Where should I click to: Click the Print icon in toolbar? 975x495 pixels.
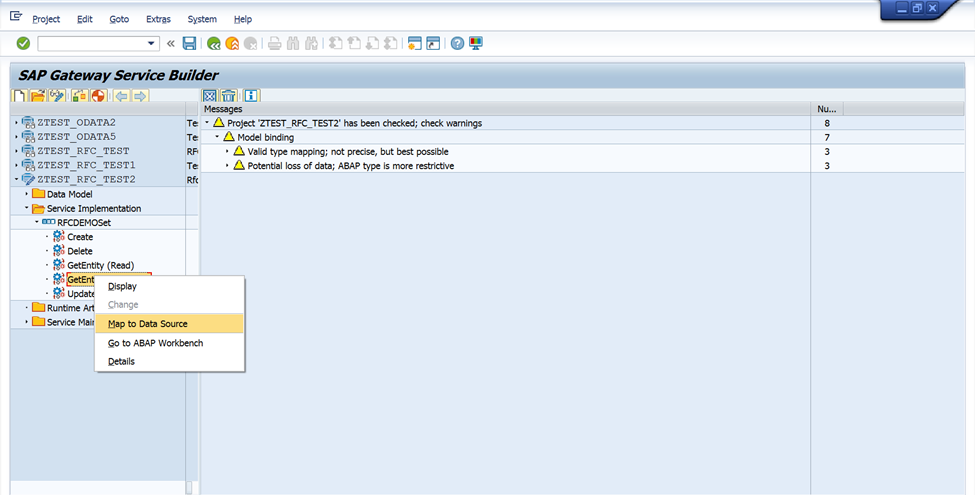click(x=274, y=43)
